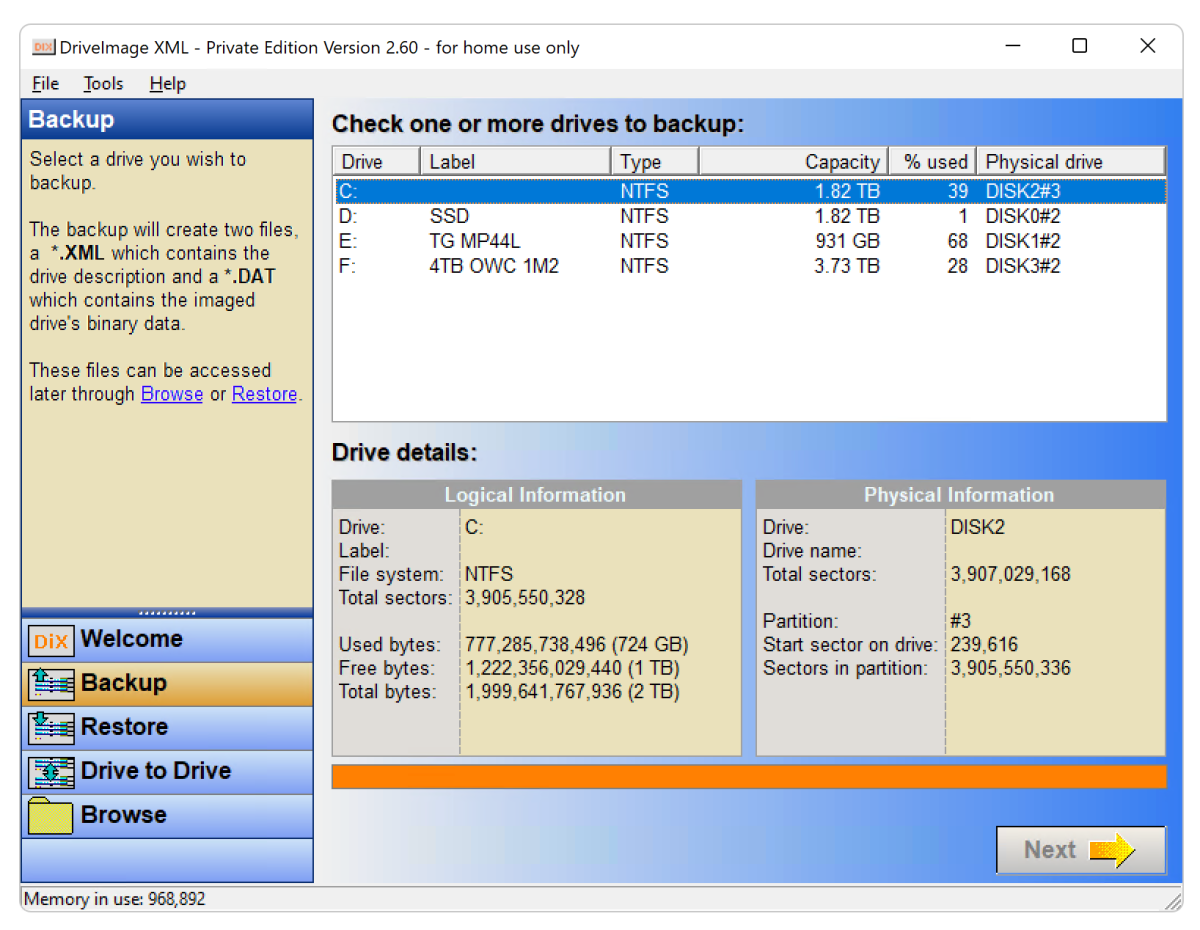Open the Drive to Drive section

point(167,772)
